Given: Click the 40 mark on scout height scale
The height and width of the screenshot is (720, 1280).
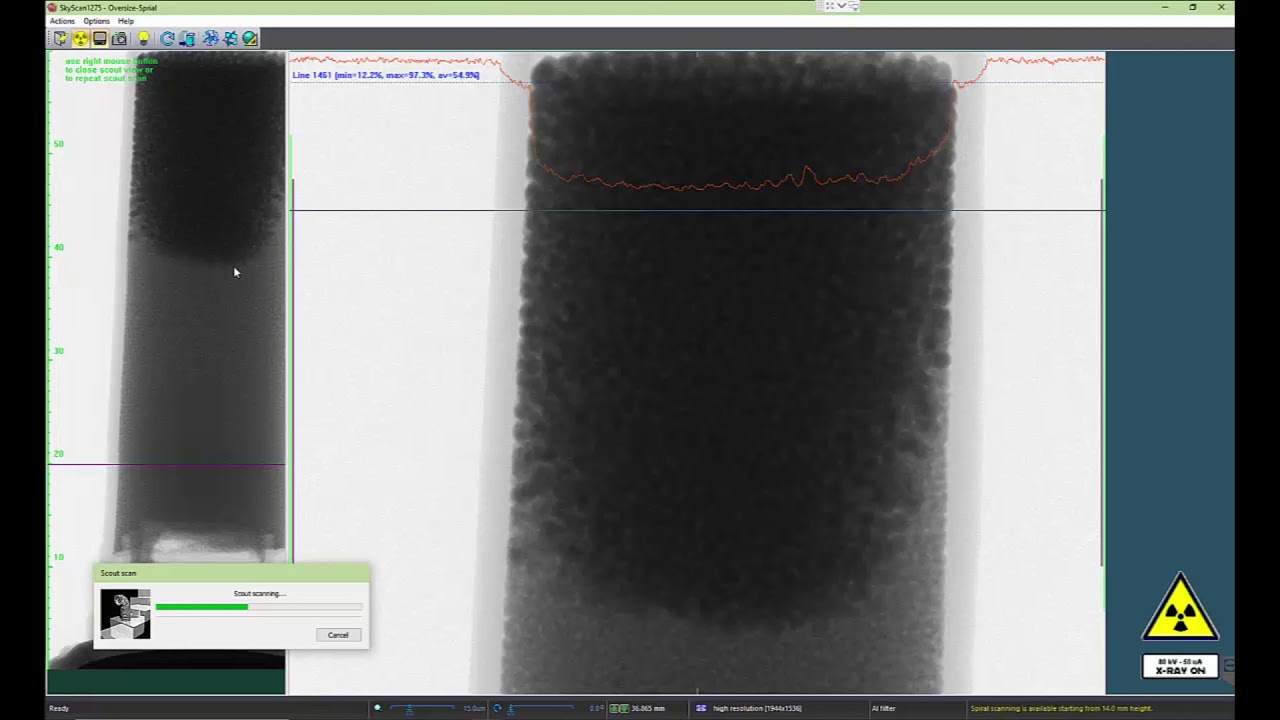Looking at the screenshot, I should tap(58, 247).
